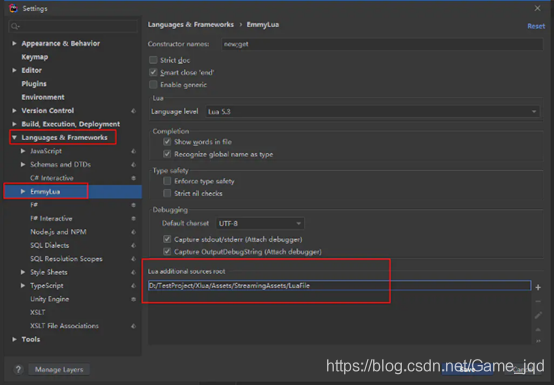The height and width of the screenshot is (385, 554).
Task: Toggle Recognize global name as type
Action: pos(167,154)
